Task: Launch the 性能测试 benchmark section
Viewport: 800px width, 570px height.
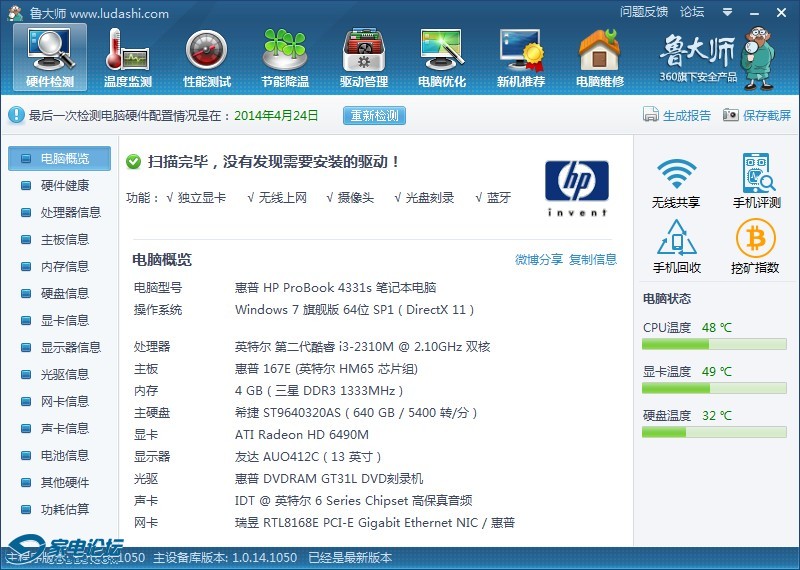Action: click(x=206, y=58)
